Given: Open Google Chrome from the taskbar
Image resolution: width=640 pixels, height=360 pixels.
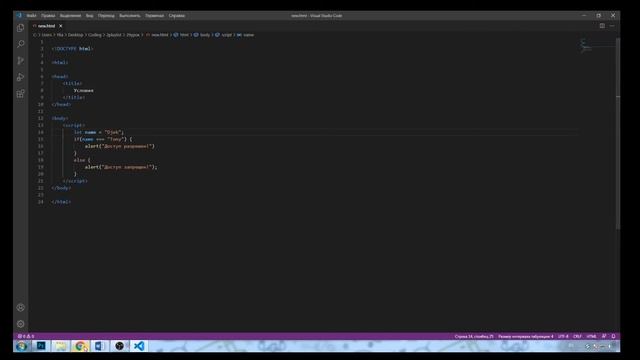Looking at the screenshot, I should (80, 346).
